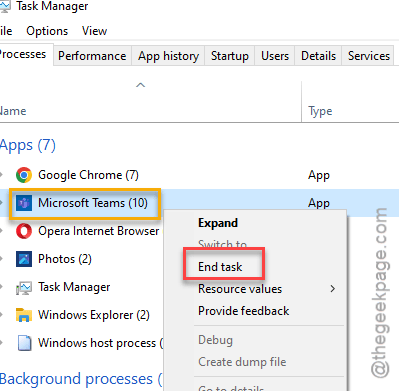
Task: Open the Services tab
Action: [369, 56]
